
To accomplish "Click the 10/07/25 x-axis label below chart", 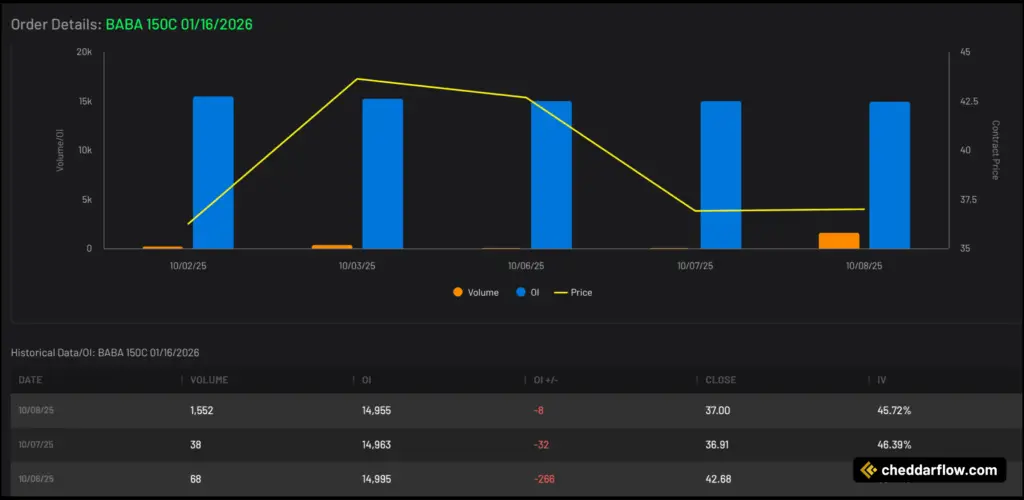I will (696, 266).
